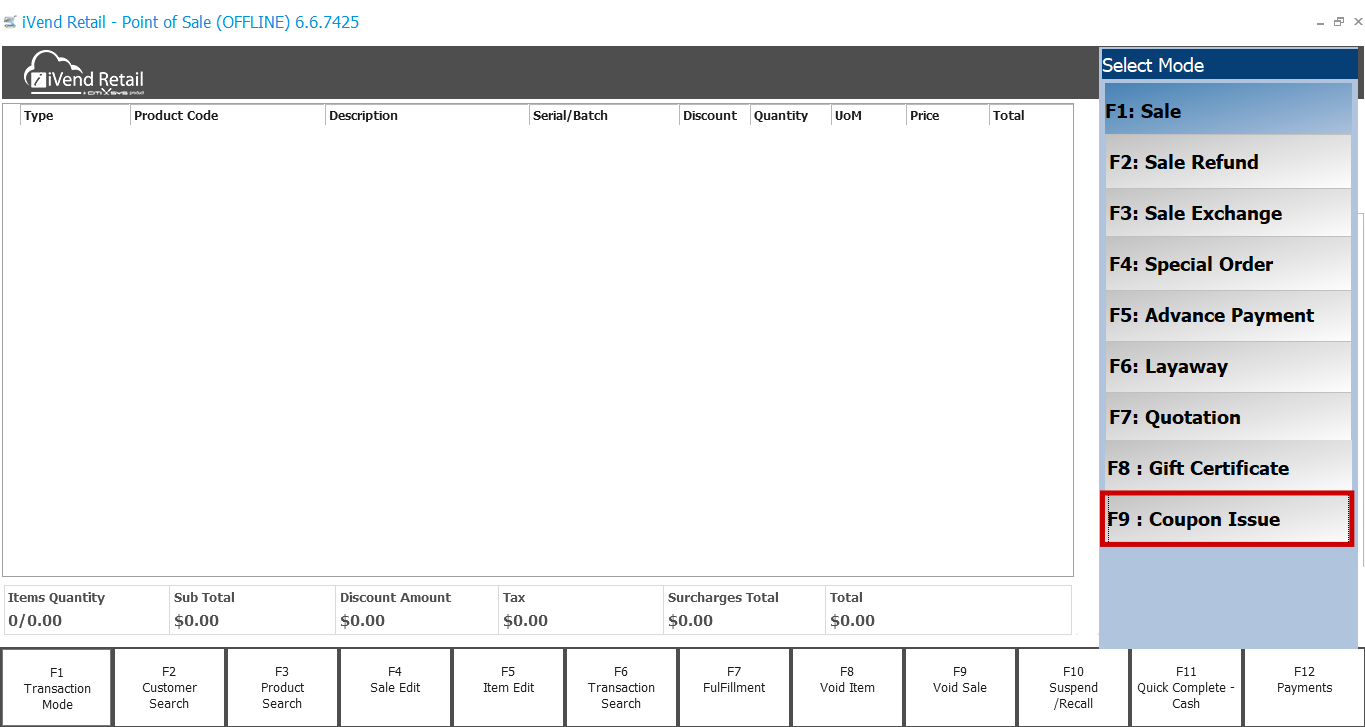Click the Tax $0.00 value
Screen dimensions: 1365x727
click(525, 621)
